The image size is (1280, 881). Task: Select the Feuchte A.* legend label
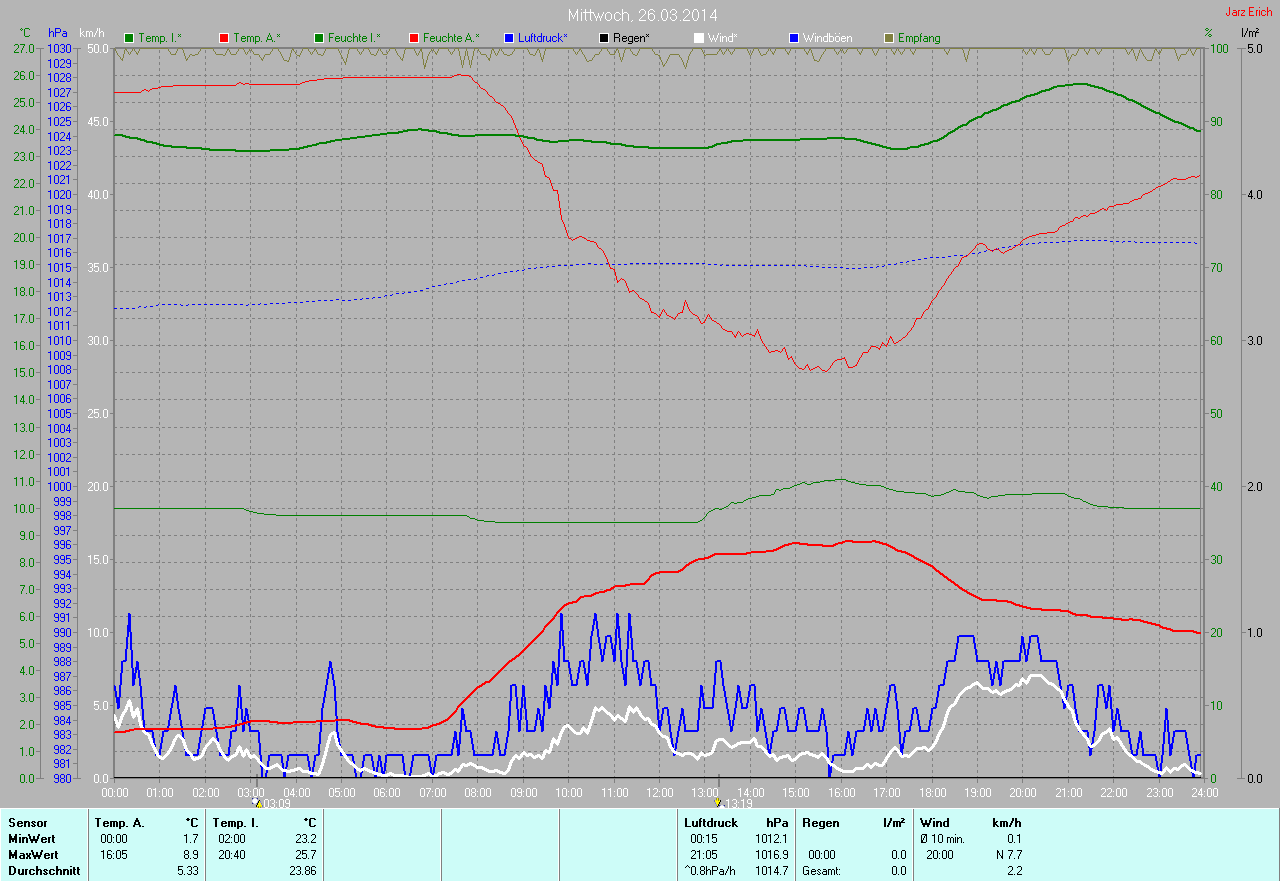point(451,38)
